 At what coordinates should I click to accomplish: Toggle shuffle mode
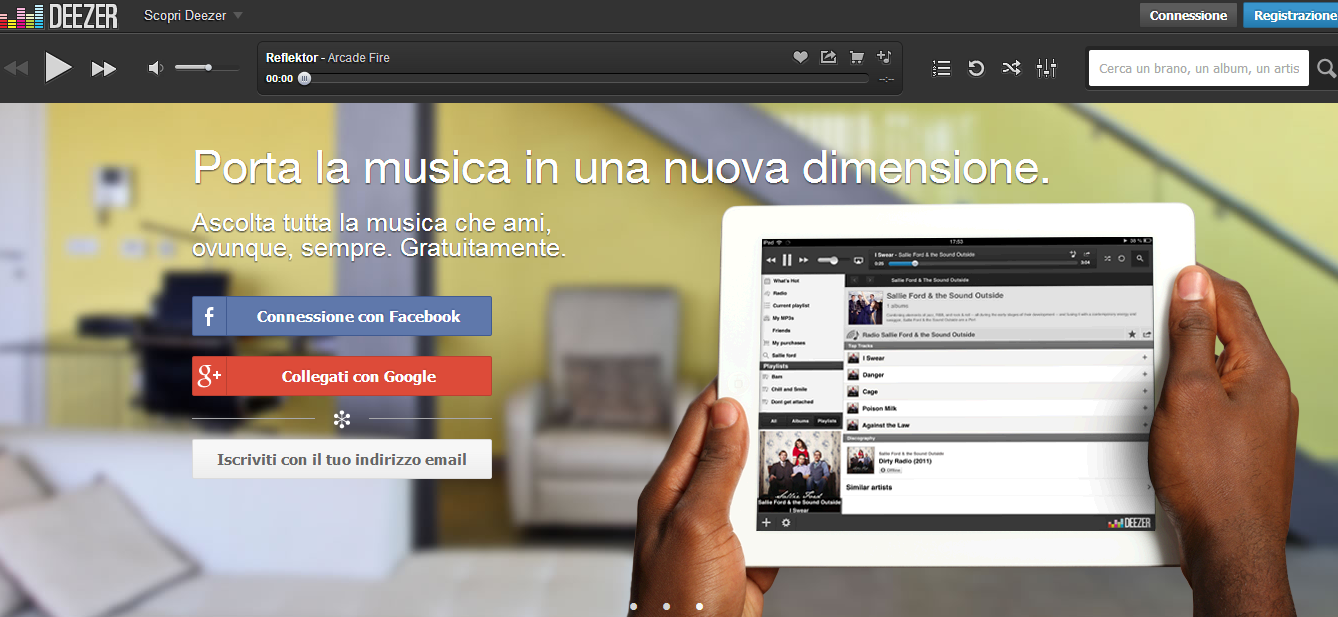pyautogui.click(x=1012, y=68)
